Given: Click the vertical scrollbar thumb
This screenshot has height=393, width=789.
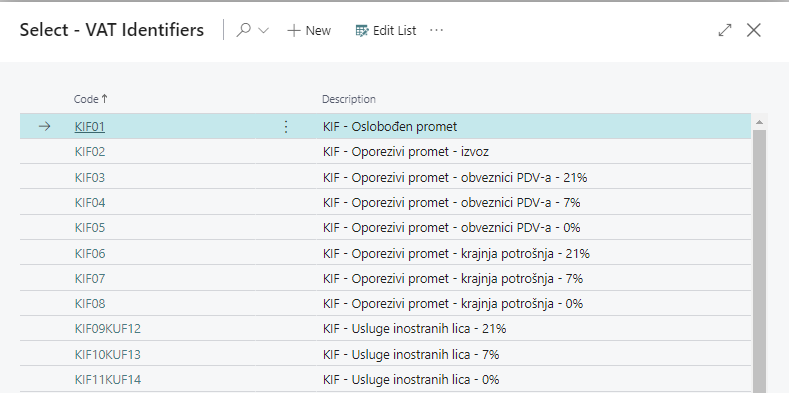Looking at the screenshot, I should pyautogui.click(x=759, y=261).
